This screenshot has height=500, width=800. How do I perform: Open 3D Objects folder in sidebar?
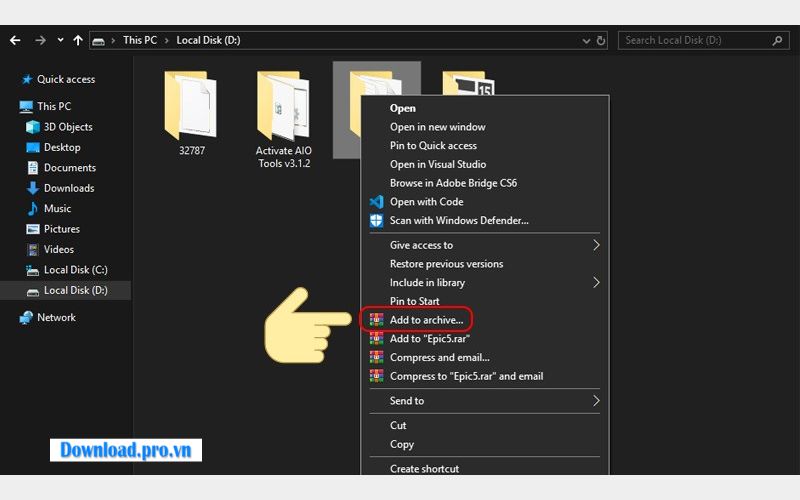pos(68,127)
